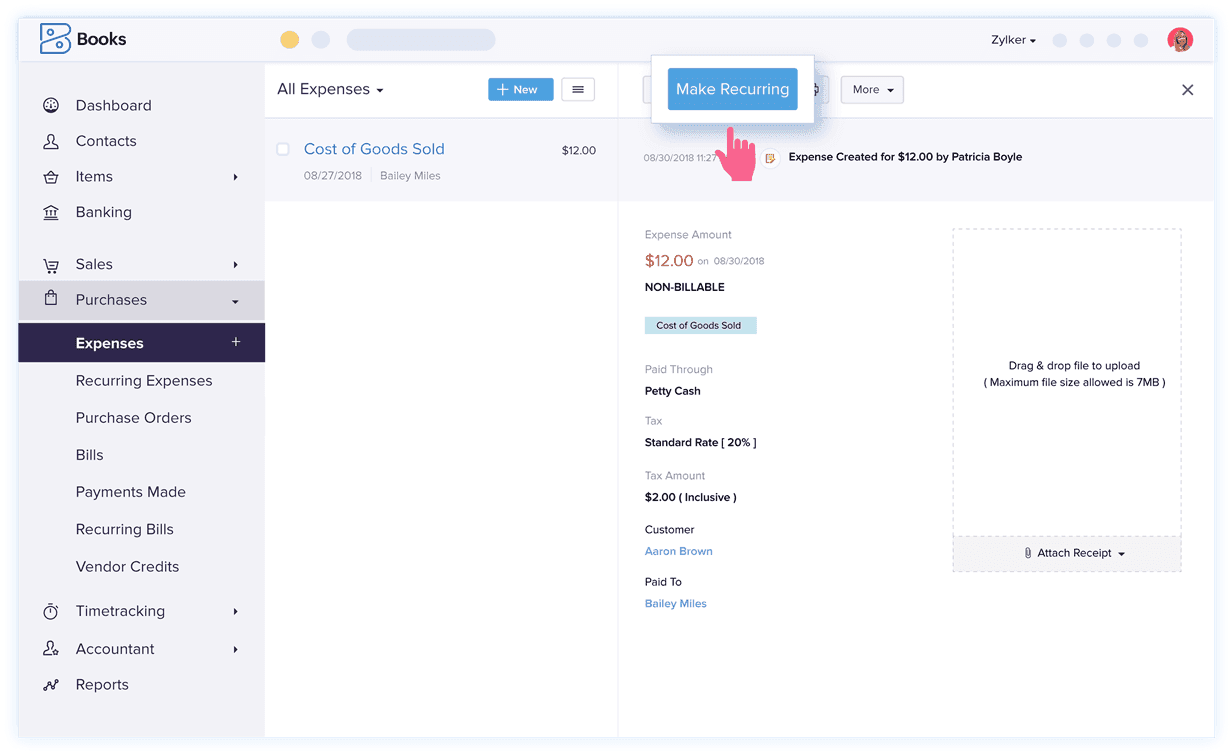Click the drag and drop upload area

[1067, 374]
